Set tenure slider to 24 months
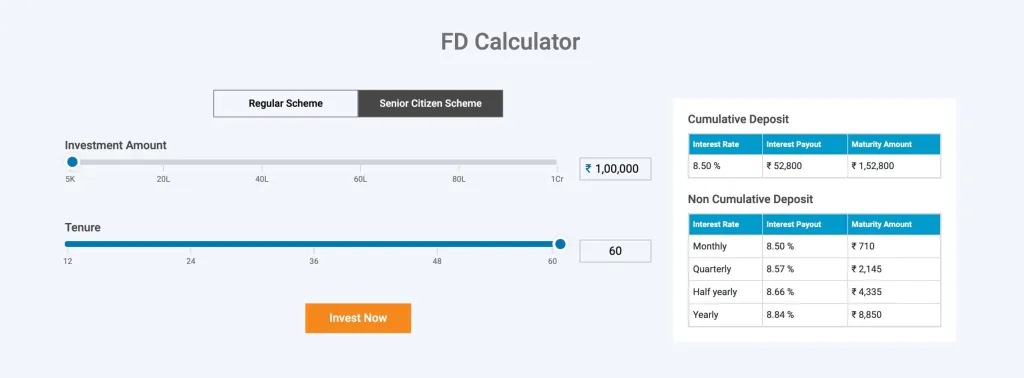 point(191,244)
